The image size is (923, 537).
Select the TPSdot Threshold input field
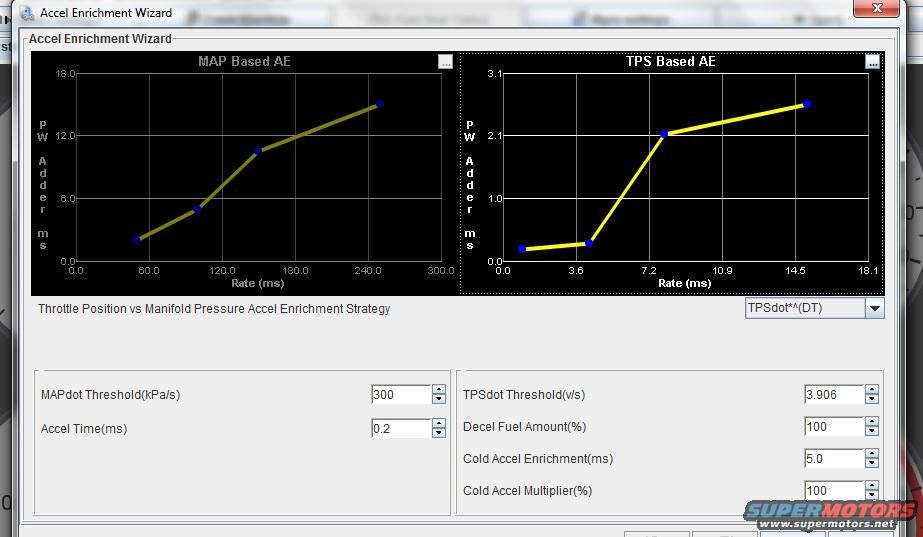coord(833,395)
